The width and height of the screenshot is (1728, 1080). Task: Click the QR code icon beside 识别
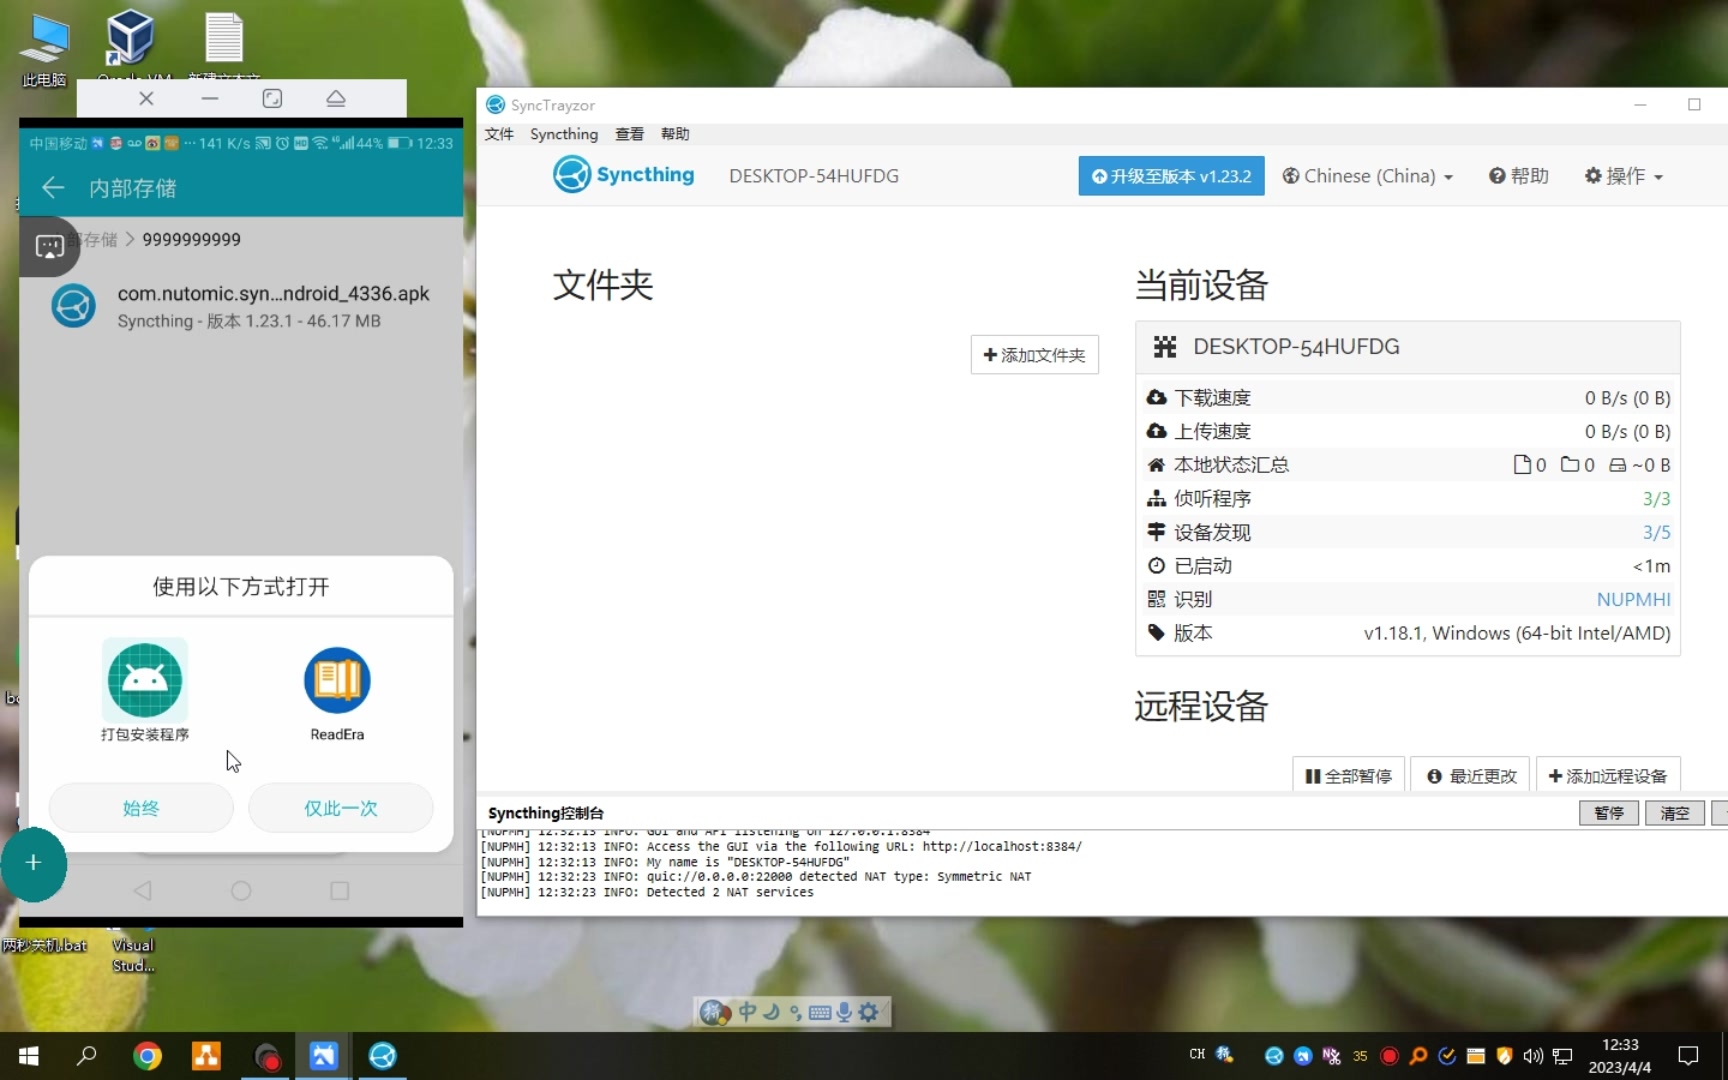tap(1157, 599)
